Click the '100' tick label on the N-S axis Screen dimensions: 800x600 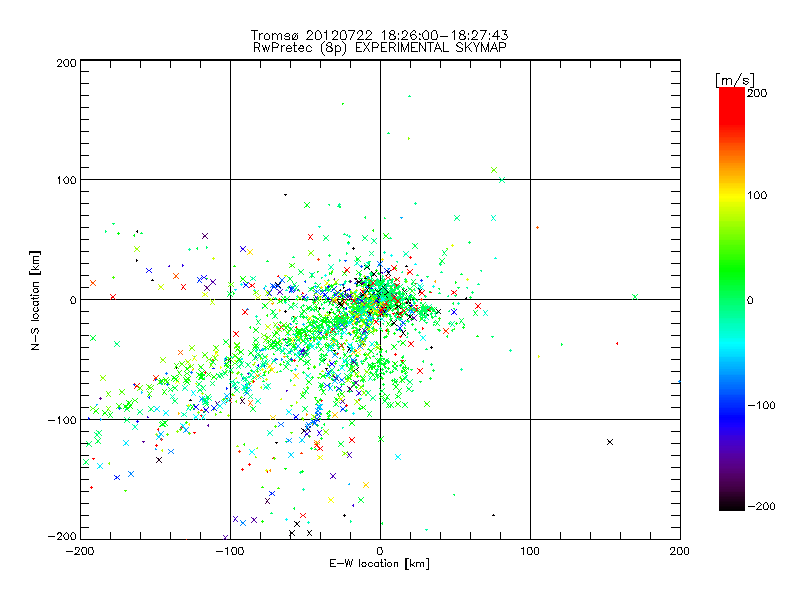(67, 180)
